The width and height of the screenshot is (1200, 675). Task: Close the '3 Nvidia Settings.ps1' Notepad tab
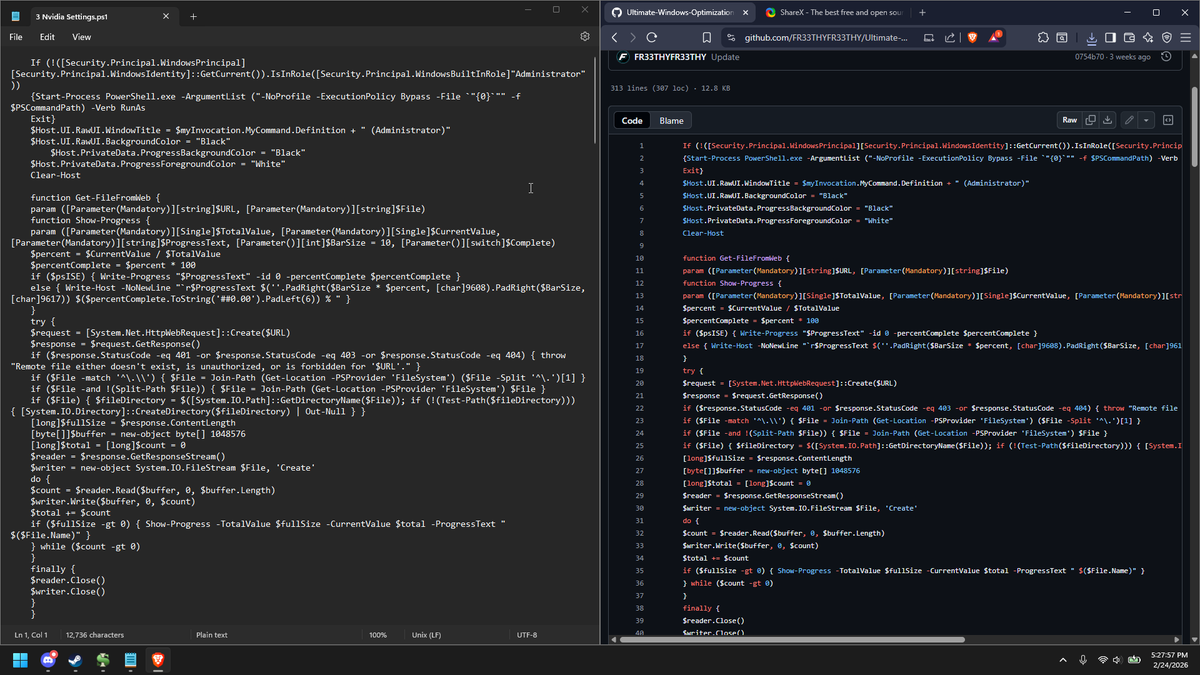point(167,16)
